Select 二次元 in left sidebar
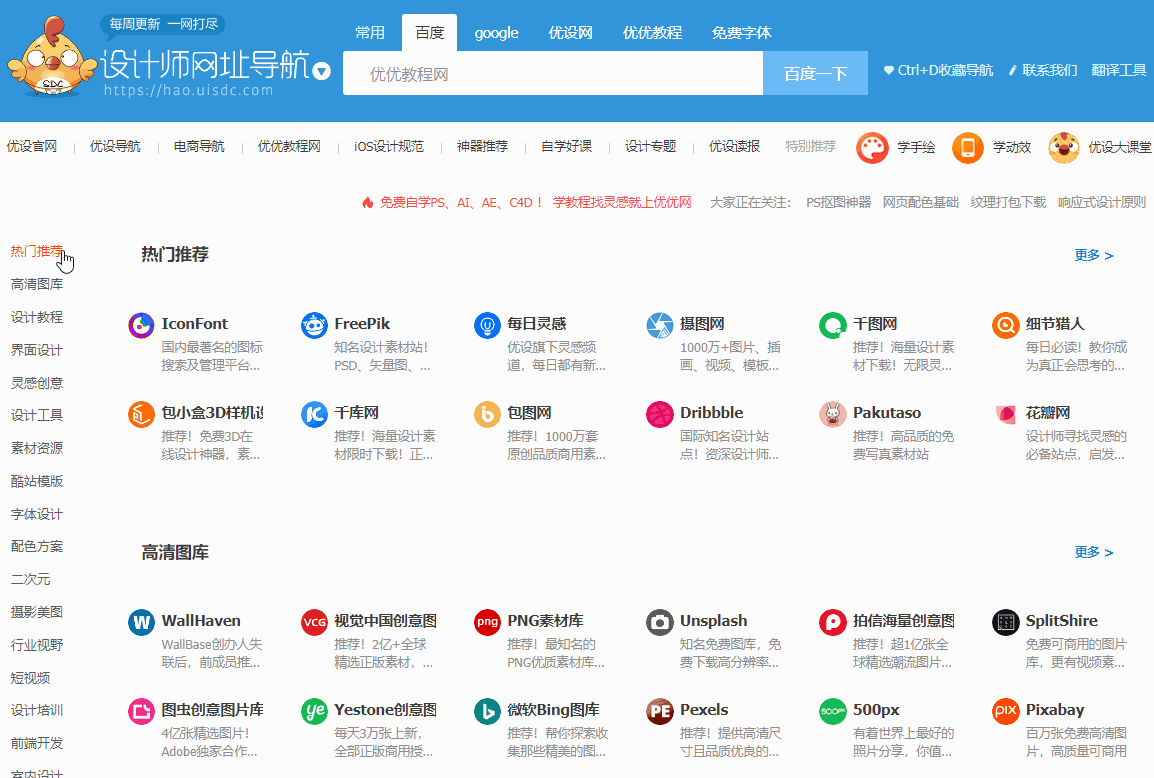The height and width of the screenshot is (778, 1154). tap(30, 579)
